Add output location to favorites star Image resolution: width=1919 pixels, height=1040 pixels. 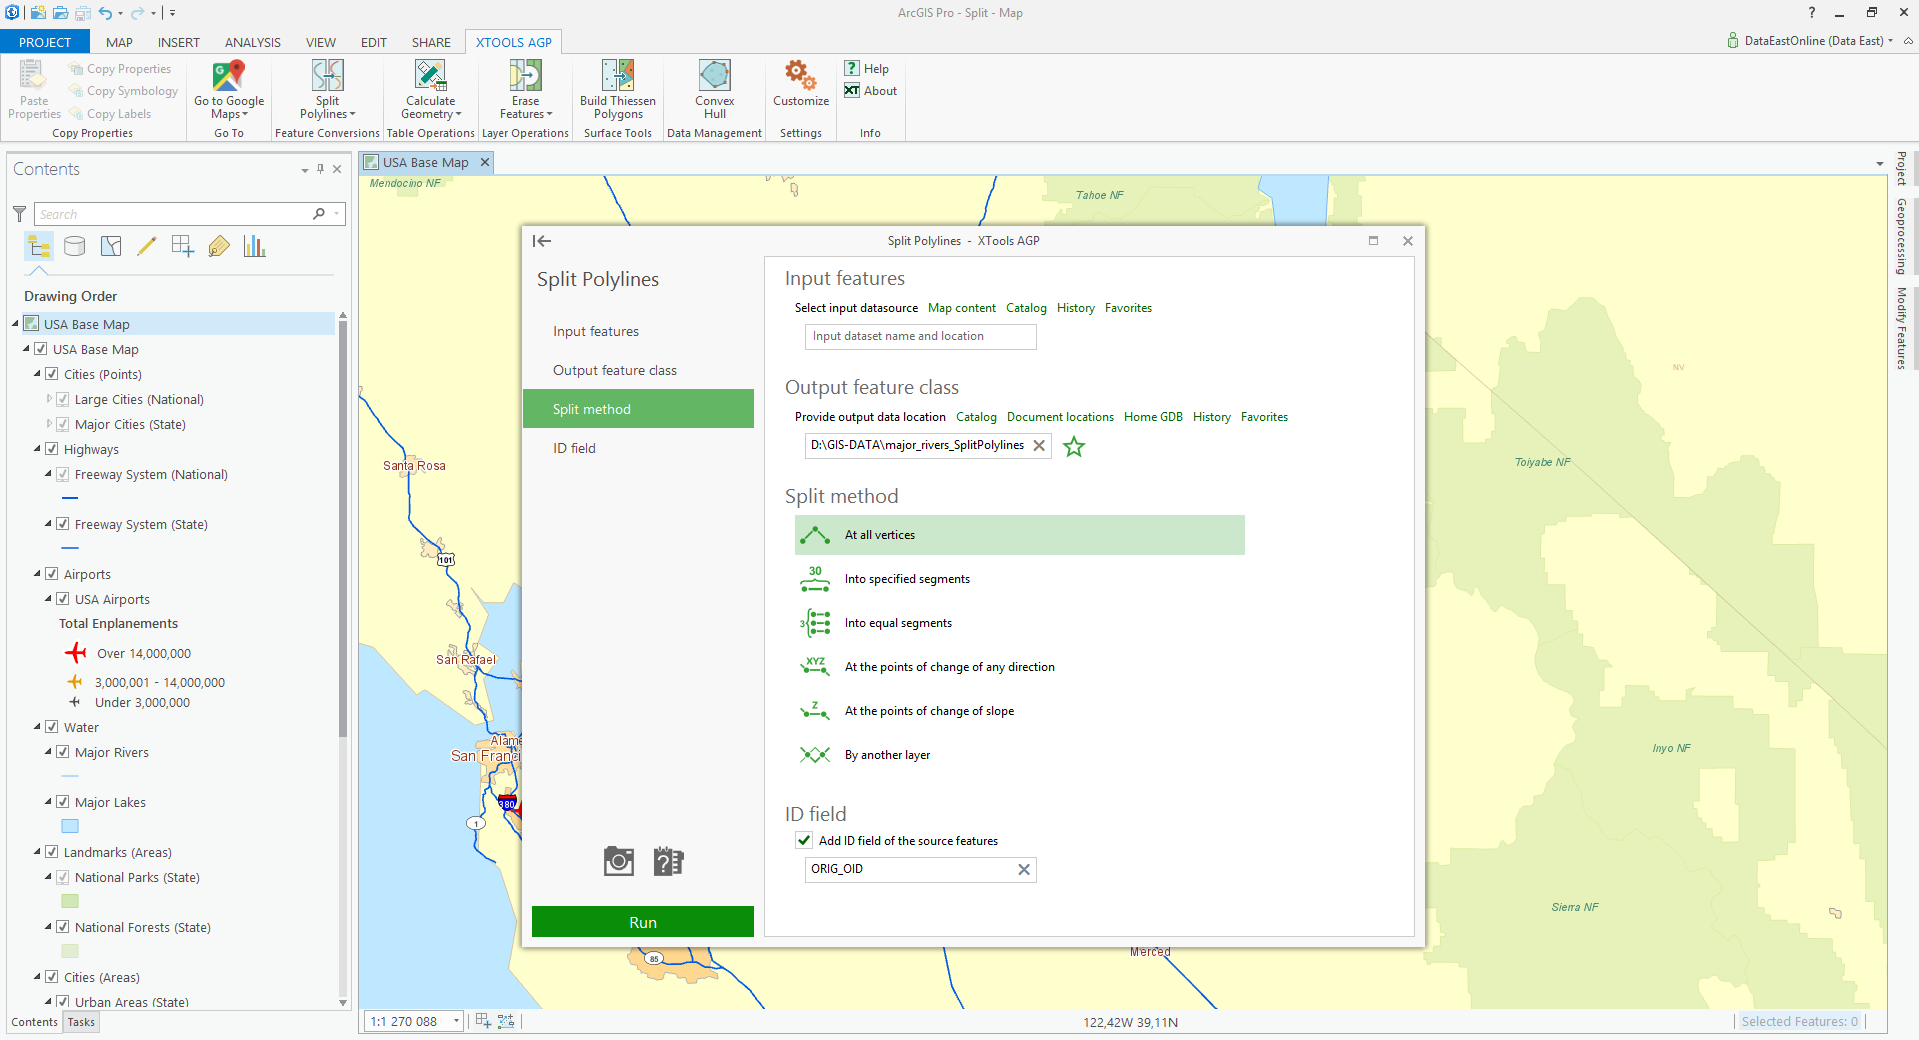click(x=1074, y=446)
